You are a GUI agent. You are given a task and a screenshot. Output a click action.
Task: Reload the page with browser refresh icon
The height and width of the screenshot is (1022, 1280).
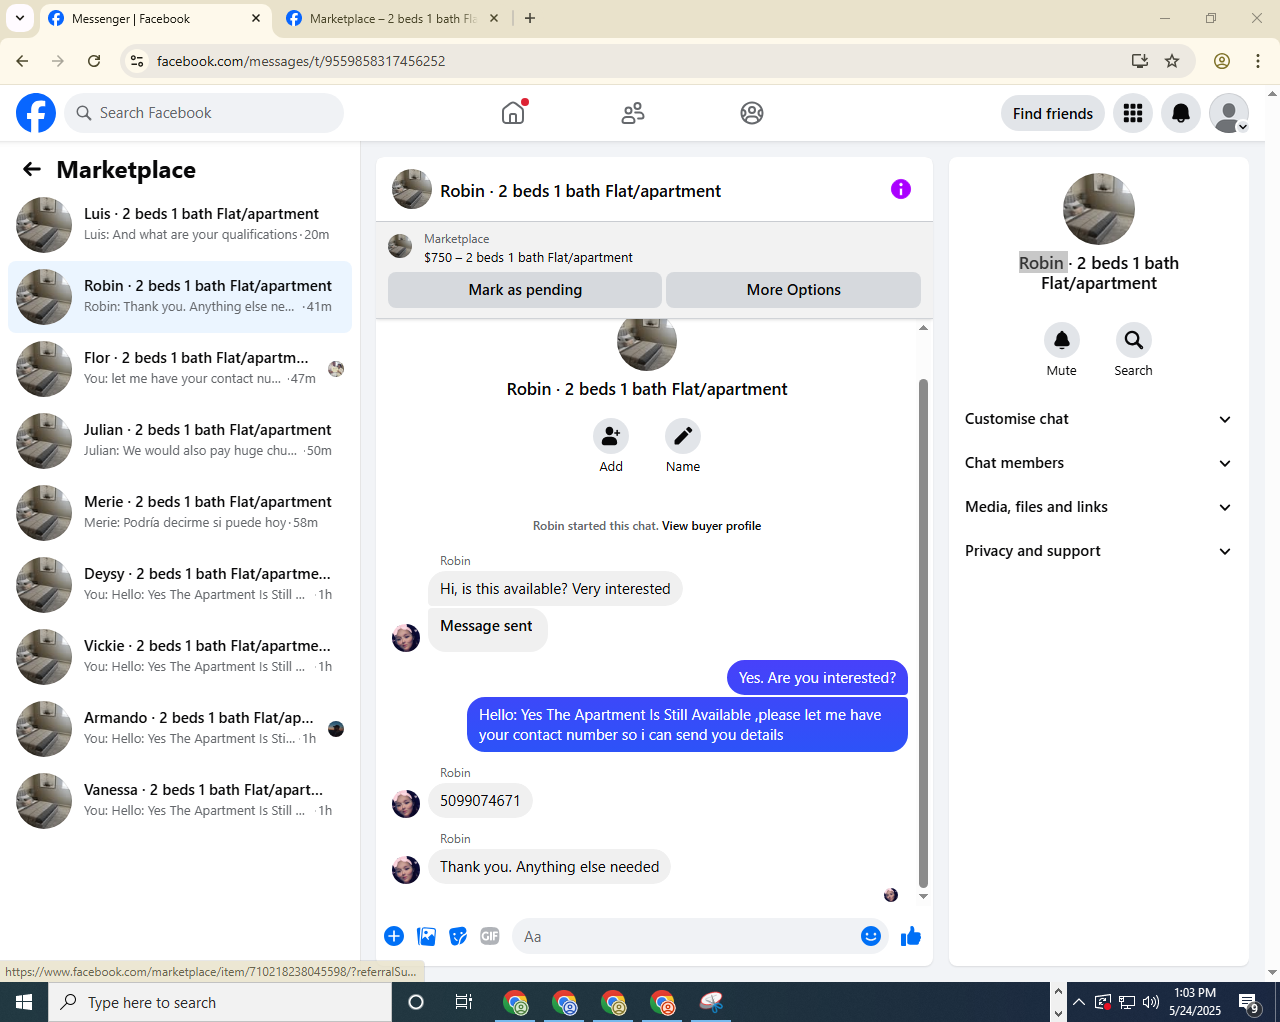94,61
